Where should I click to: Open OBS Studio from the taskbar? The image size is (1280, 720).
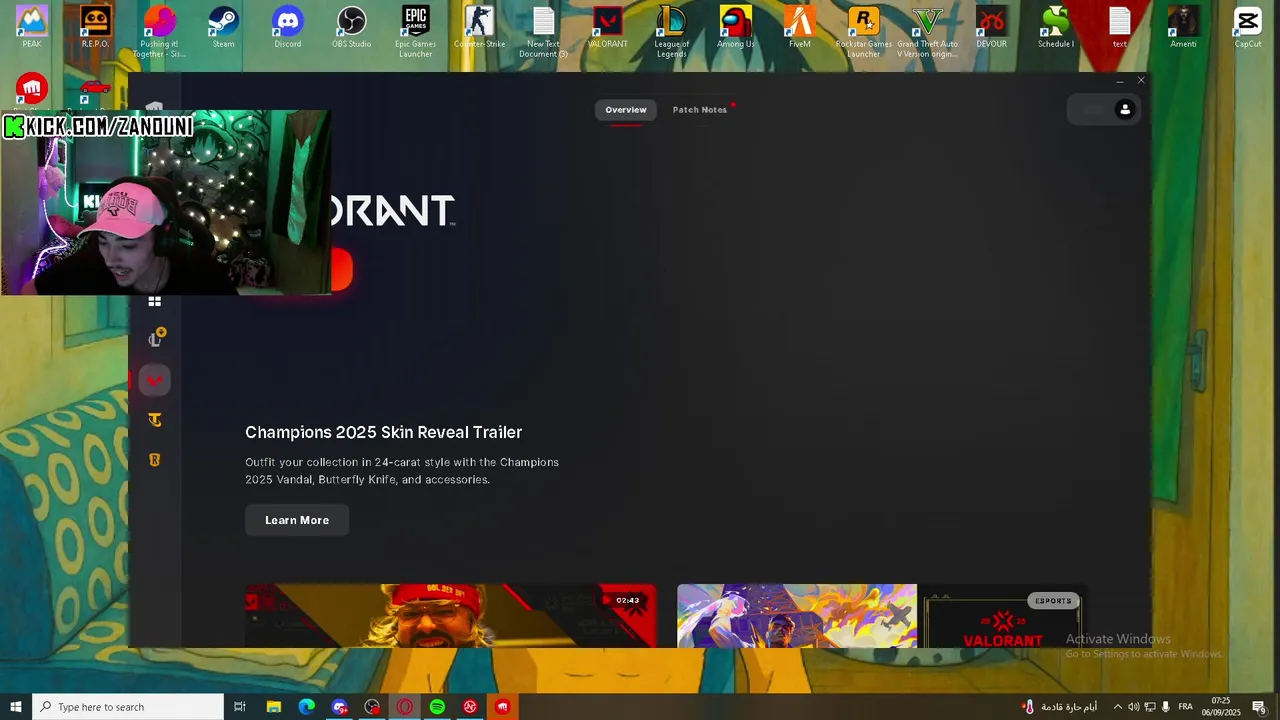tap(373, 707)
